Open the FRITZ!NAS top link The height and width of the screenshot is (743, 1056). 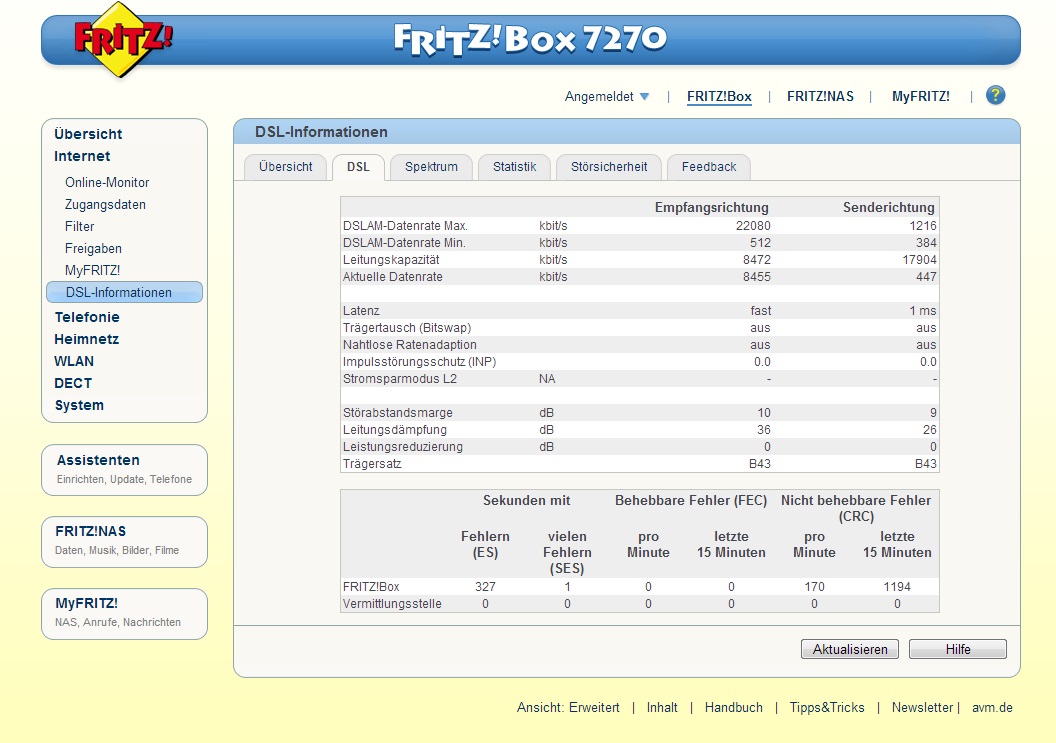[820, 96]
